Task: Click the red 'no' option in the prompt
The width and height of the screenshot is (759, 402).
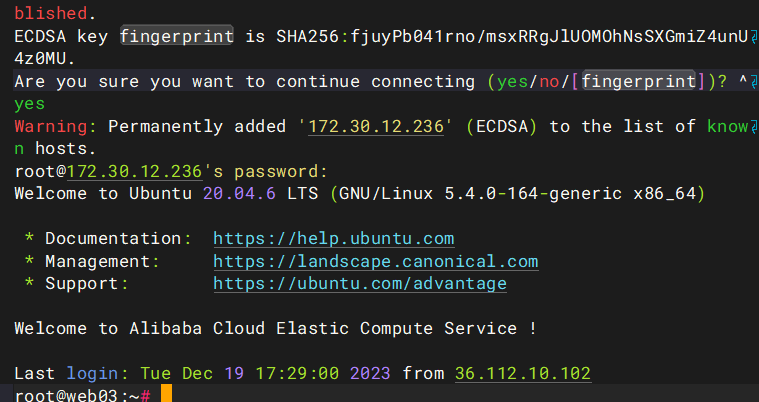Action: click(x=549, y=82)
